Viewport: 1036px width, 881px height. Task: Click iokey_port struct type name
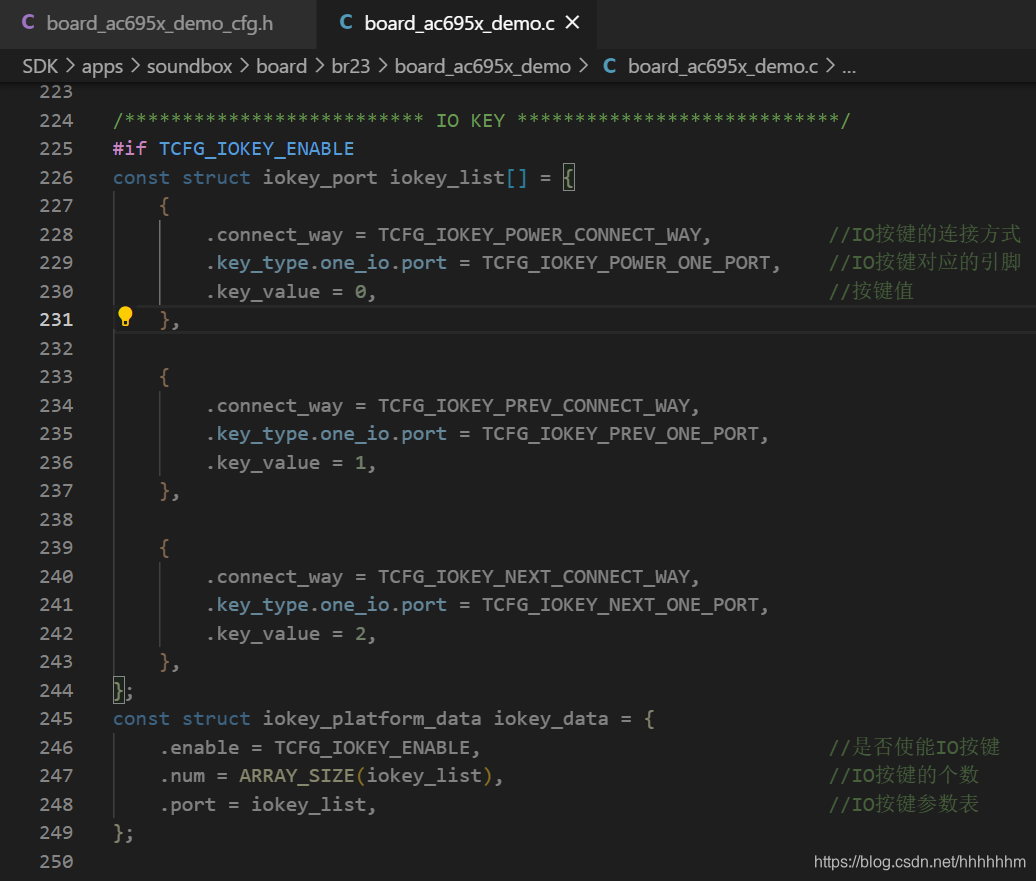point(320,178)
